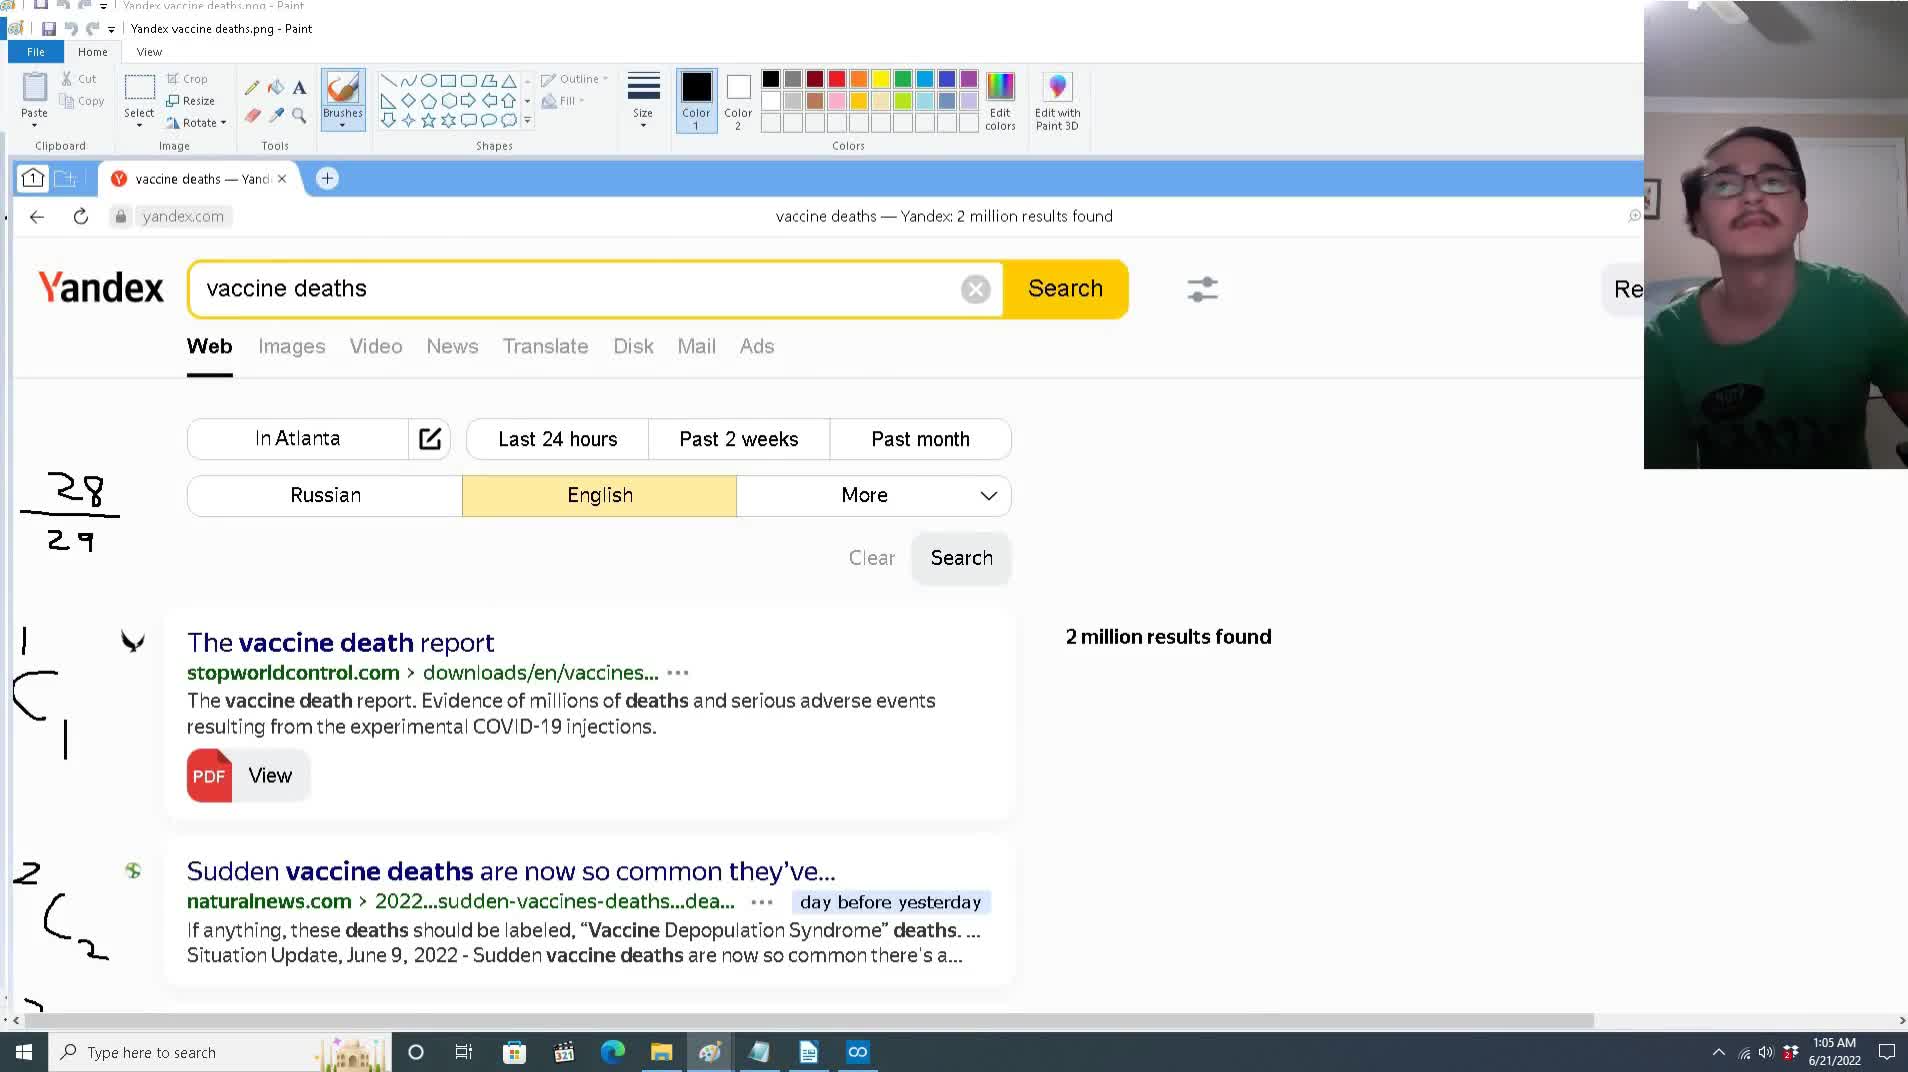Switch to the Home ribbon tab
The width and height of the screenshot is (1908, 1072).
click(x=93, y=52)
